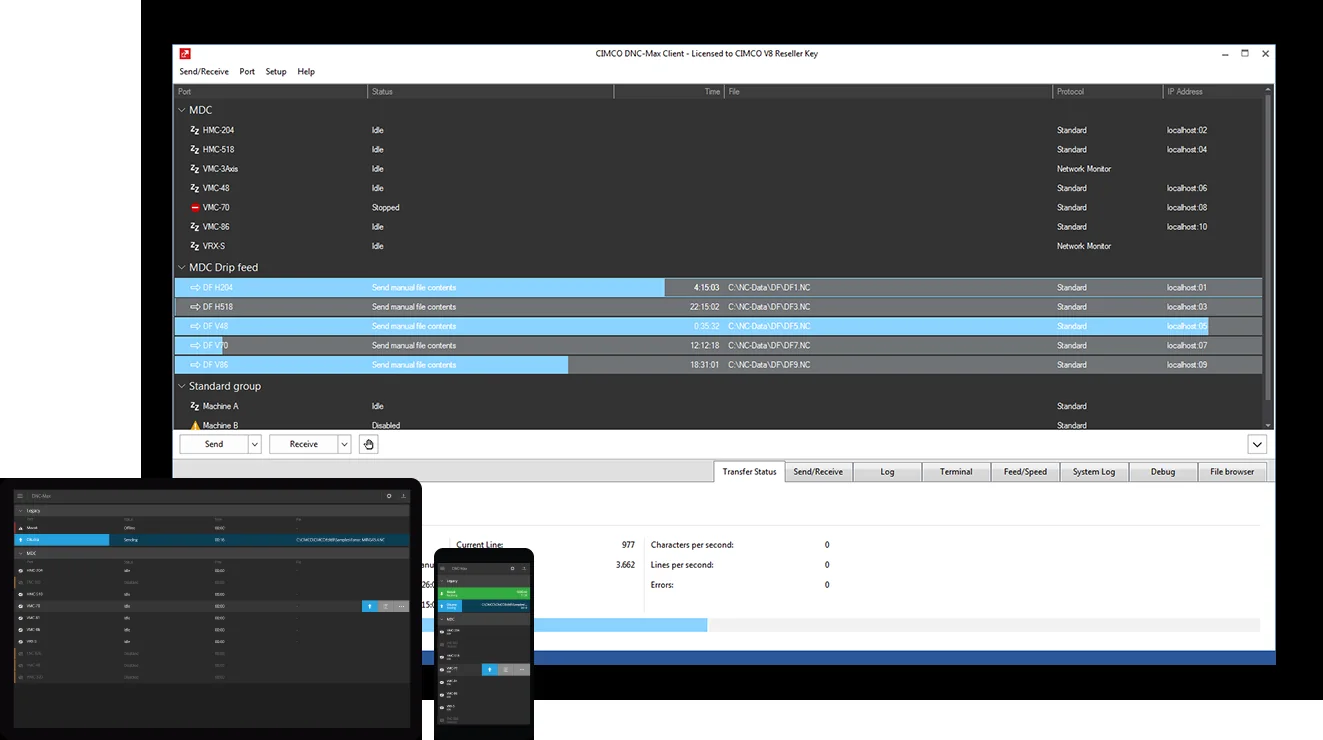Collapse the MDC Drip feed group
1323x740 pixels.
(182, 268)
